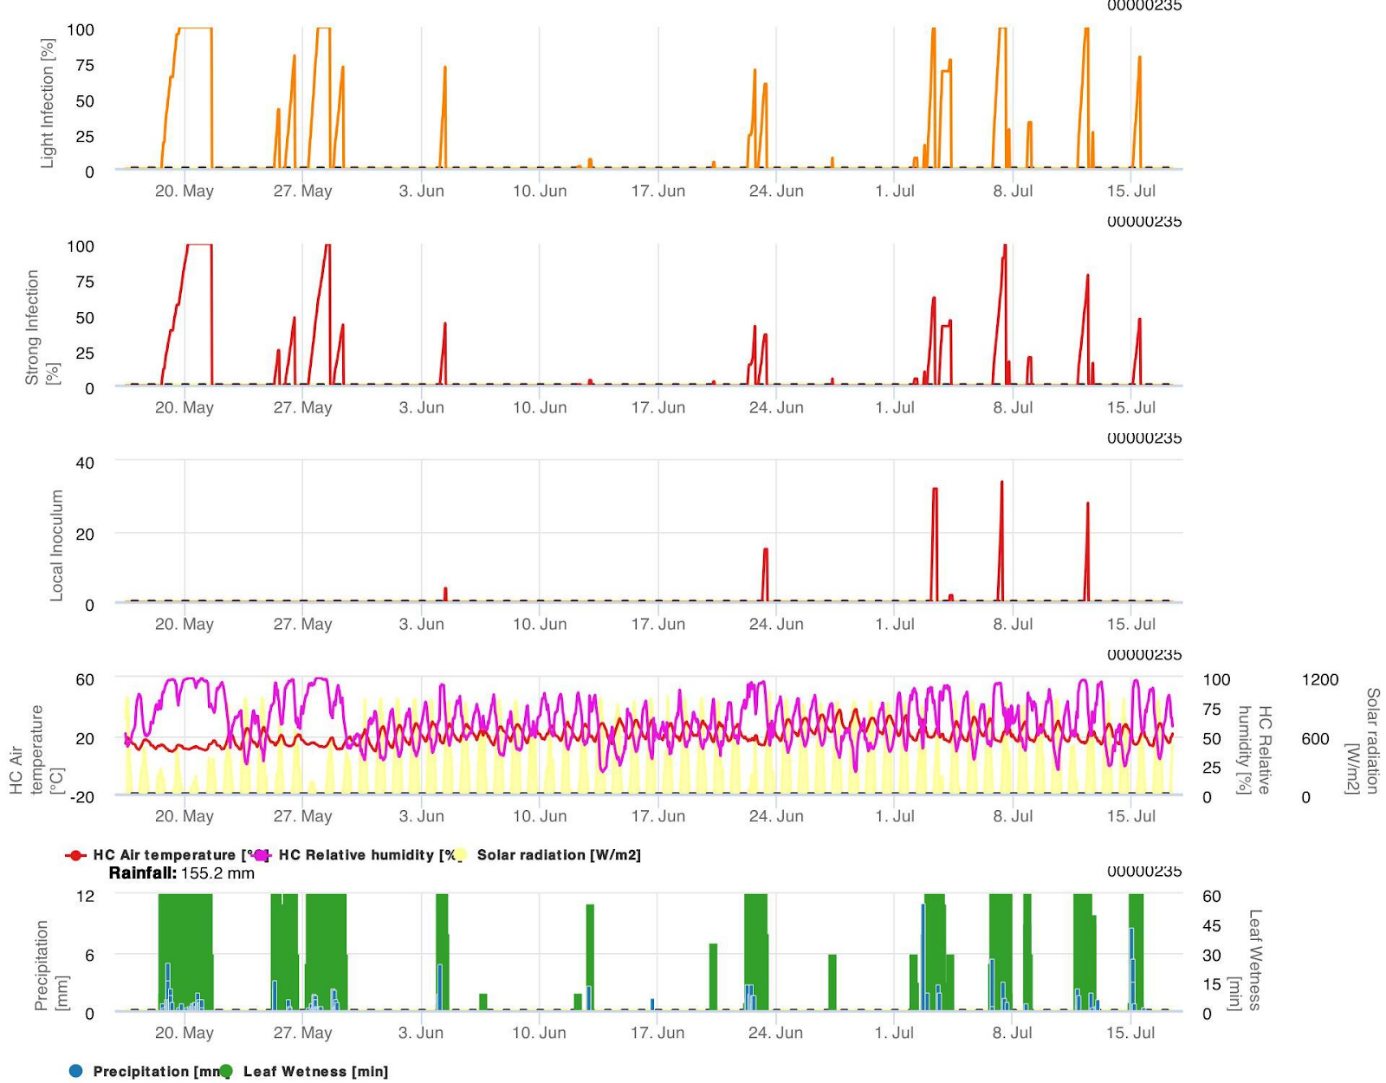Click the blue Precipitation legend dot

[x=76, y=1071]
